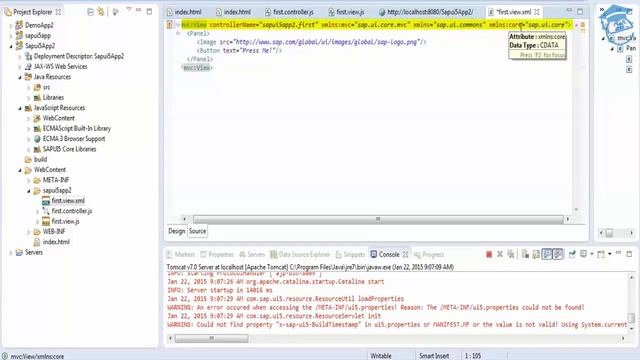
Task: Switch to first.controller.js editor tab
Action: pos(289,12)
